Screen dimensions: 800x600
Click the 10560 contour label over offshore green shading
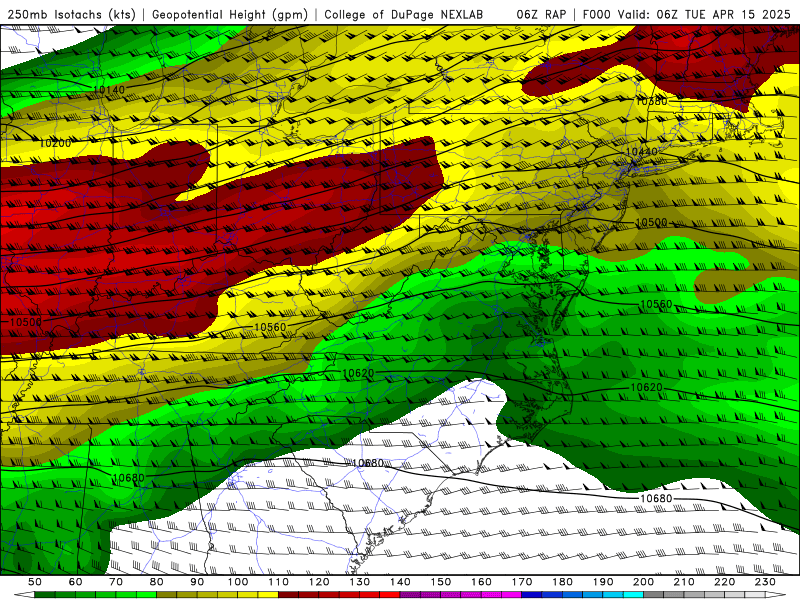point(656,304)
